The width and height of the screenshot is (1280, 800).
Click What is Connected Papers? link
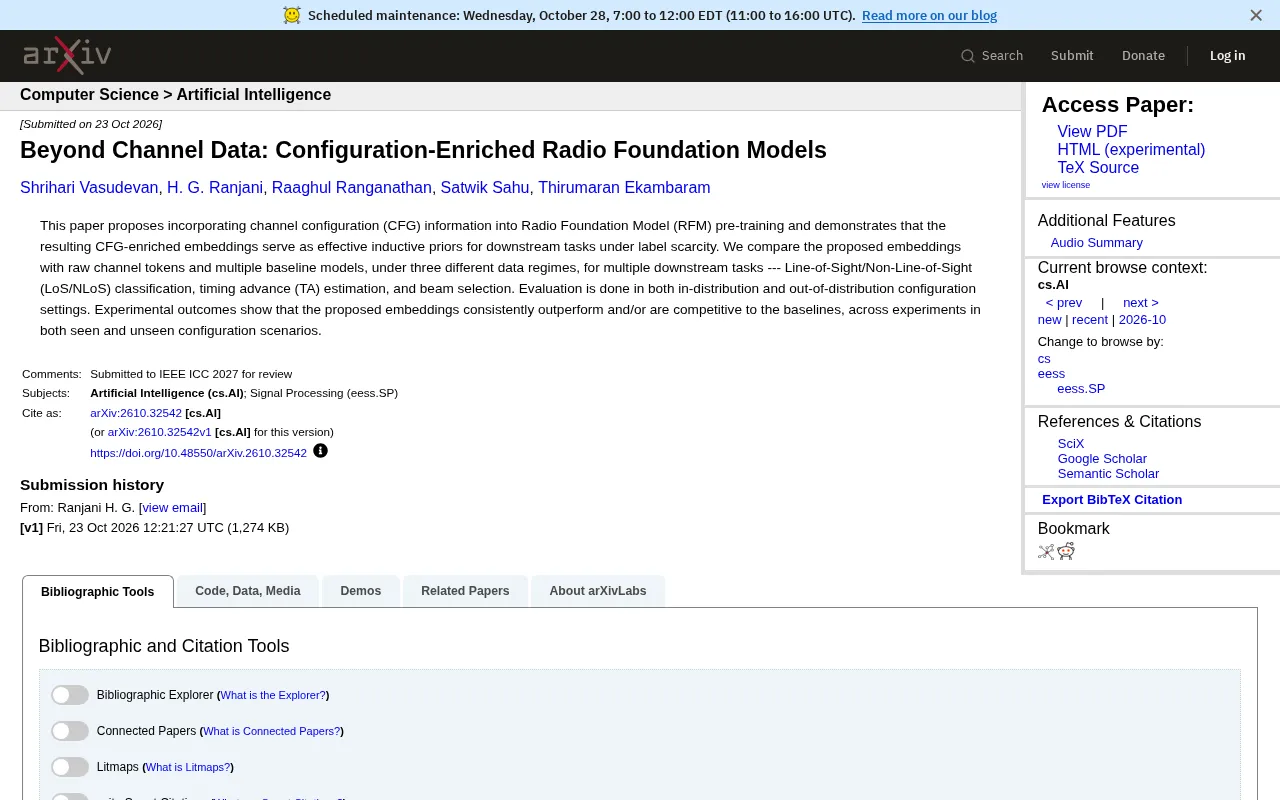271,731
